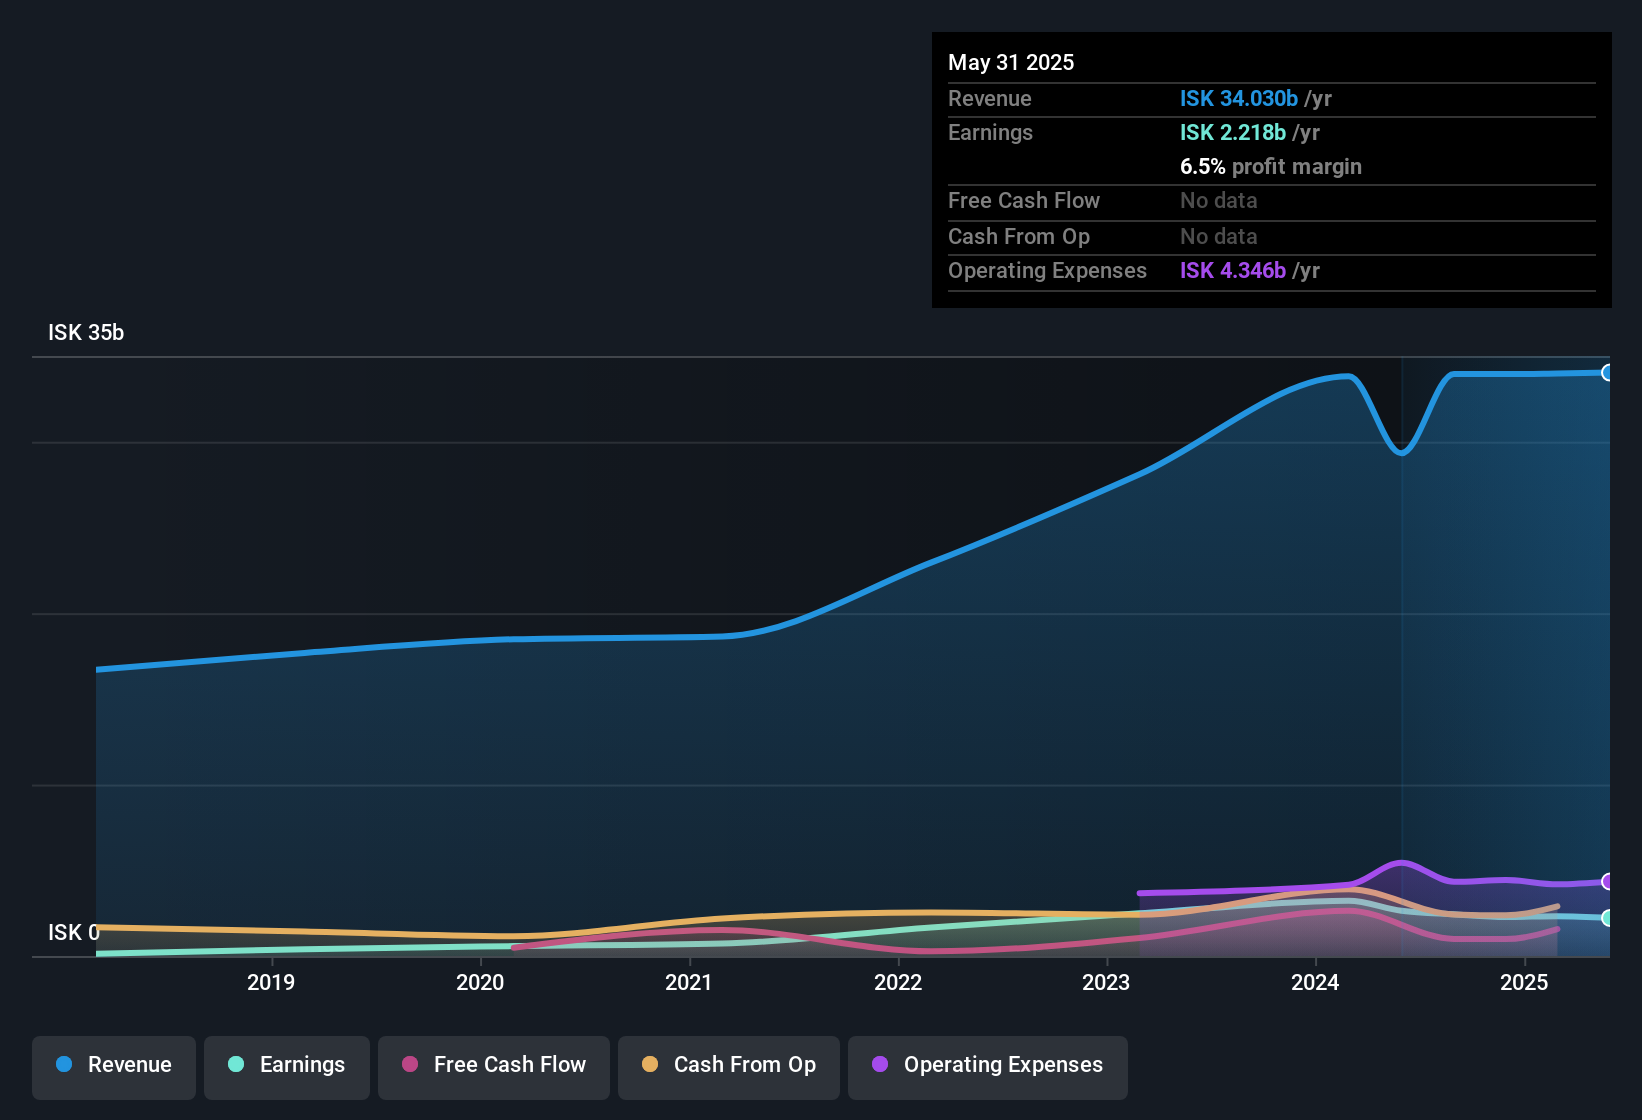Click the 2023 x-axis label
Viewport: 1642px width, 1120px height.
coord(1106,982)
